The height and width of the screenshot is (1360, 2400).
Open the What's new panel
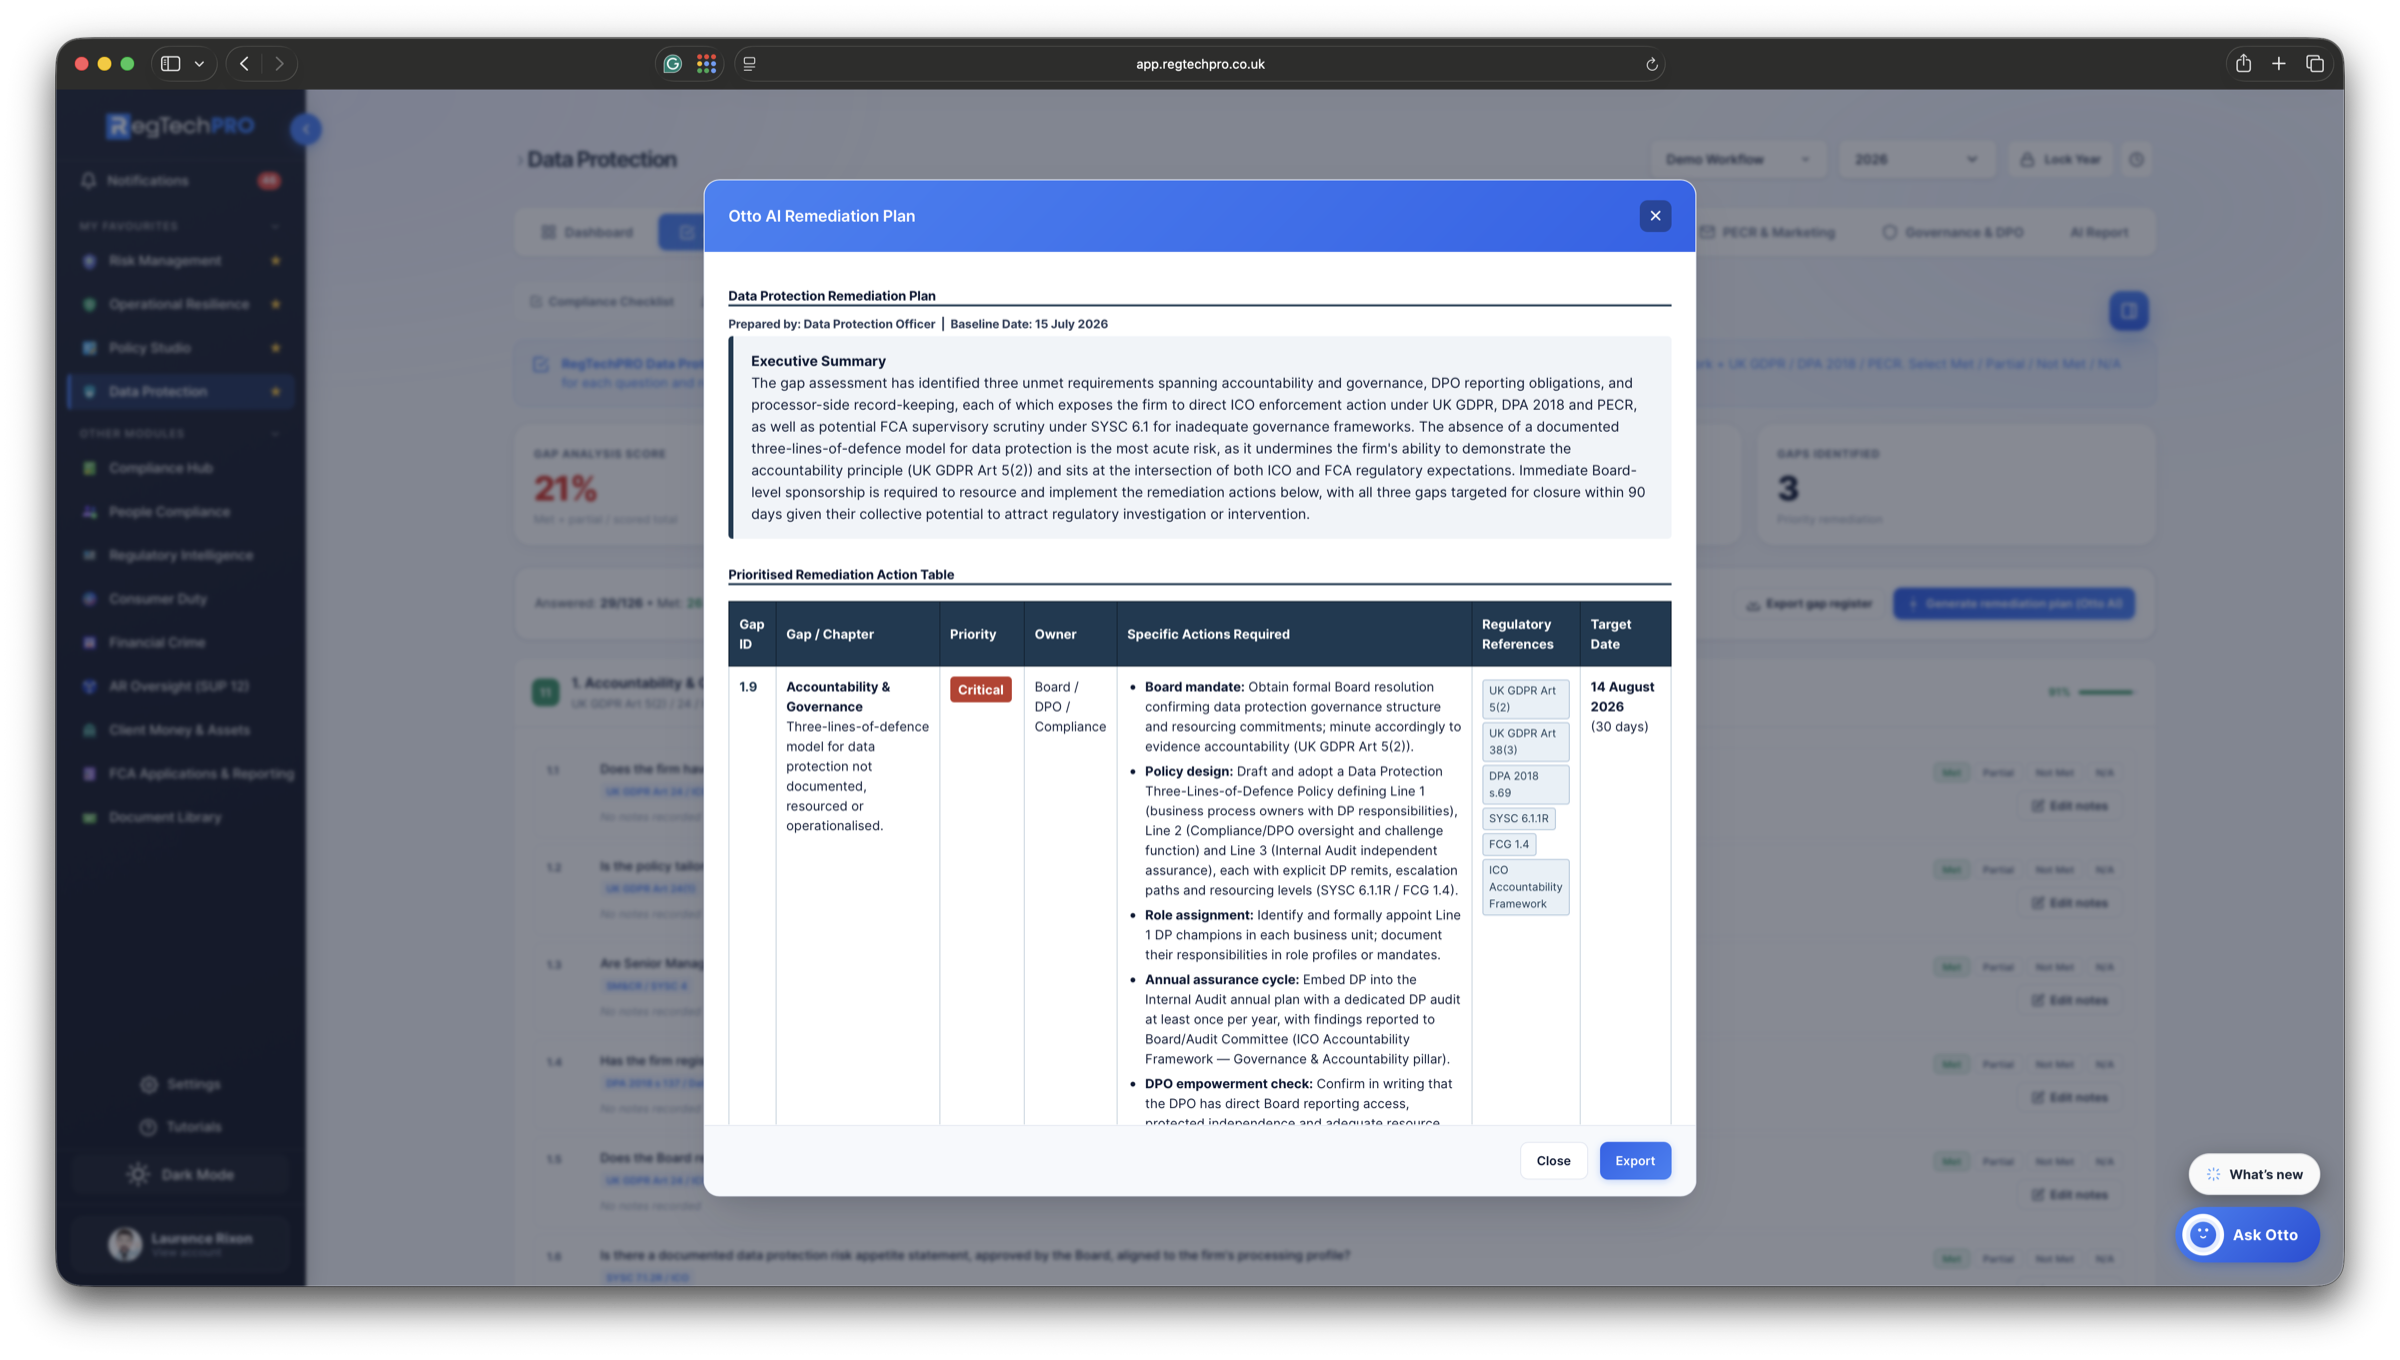point(2254,1174)
